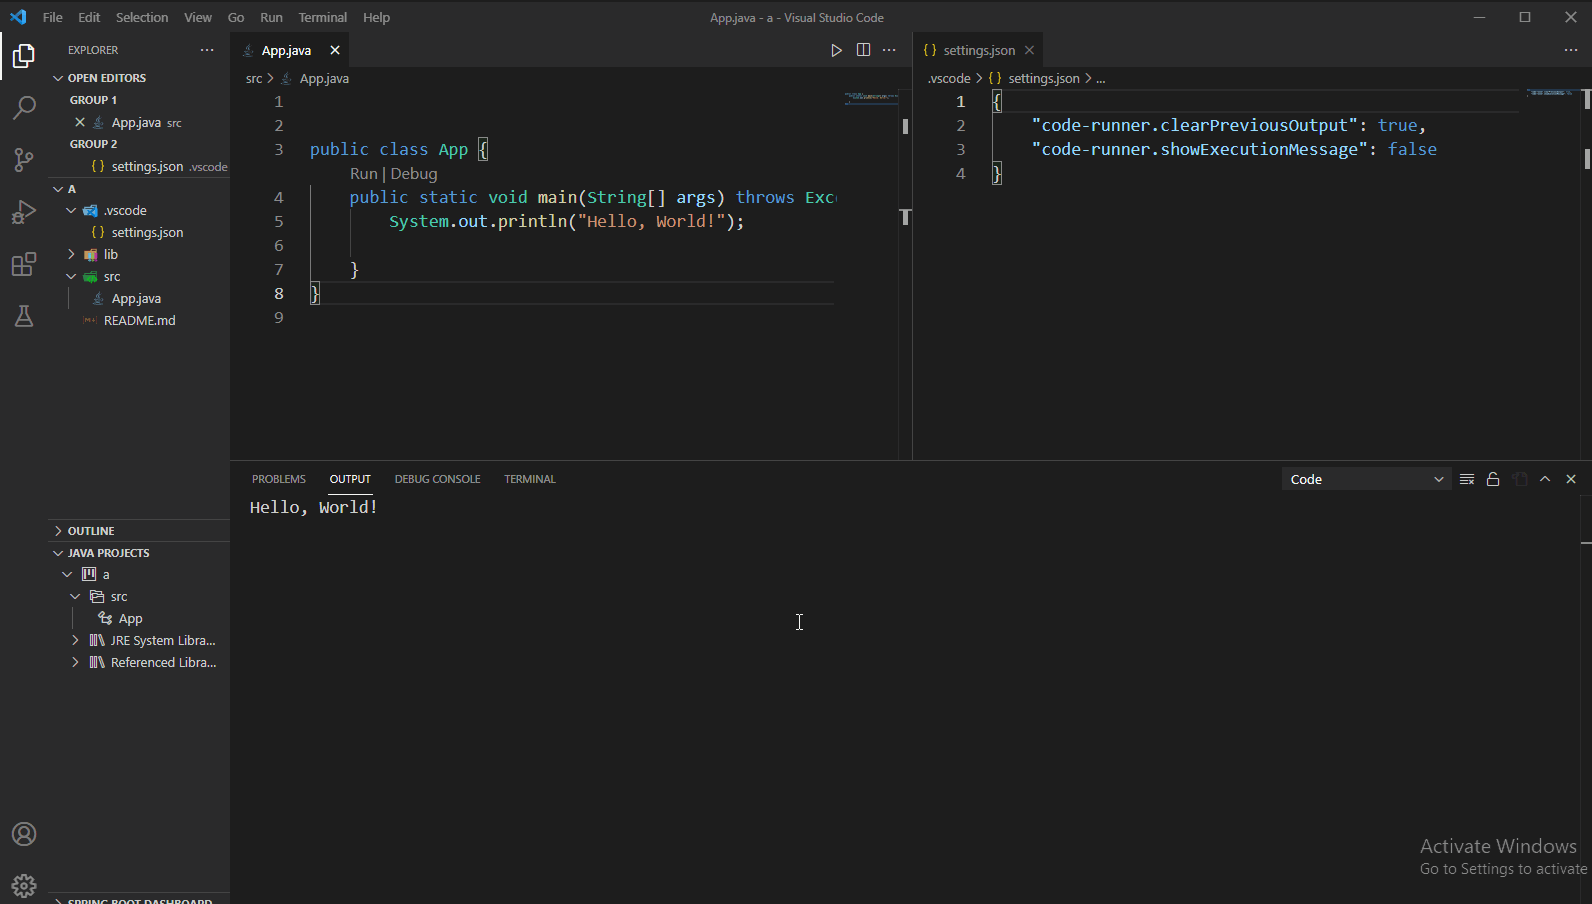Click the clearPreviousOutput setting line
This screenshot has height=904, width=1592.
[x=1228, y=125]
